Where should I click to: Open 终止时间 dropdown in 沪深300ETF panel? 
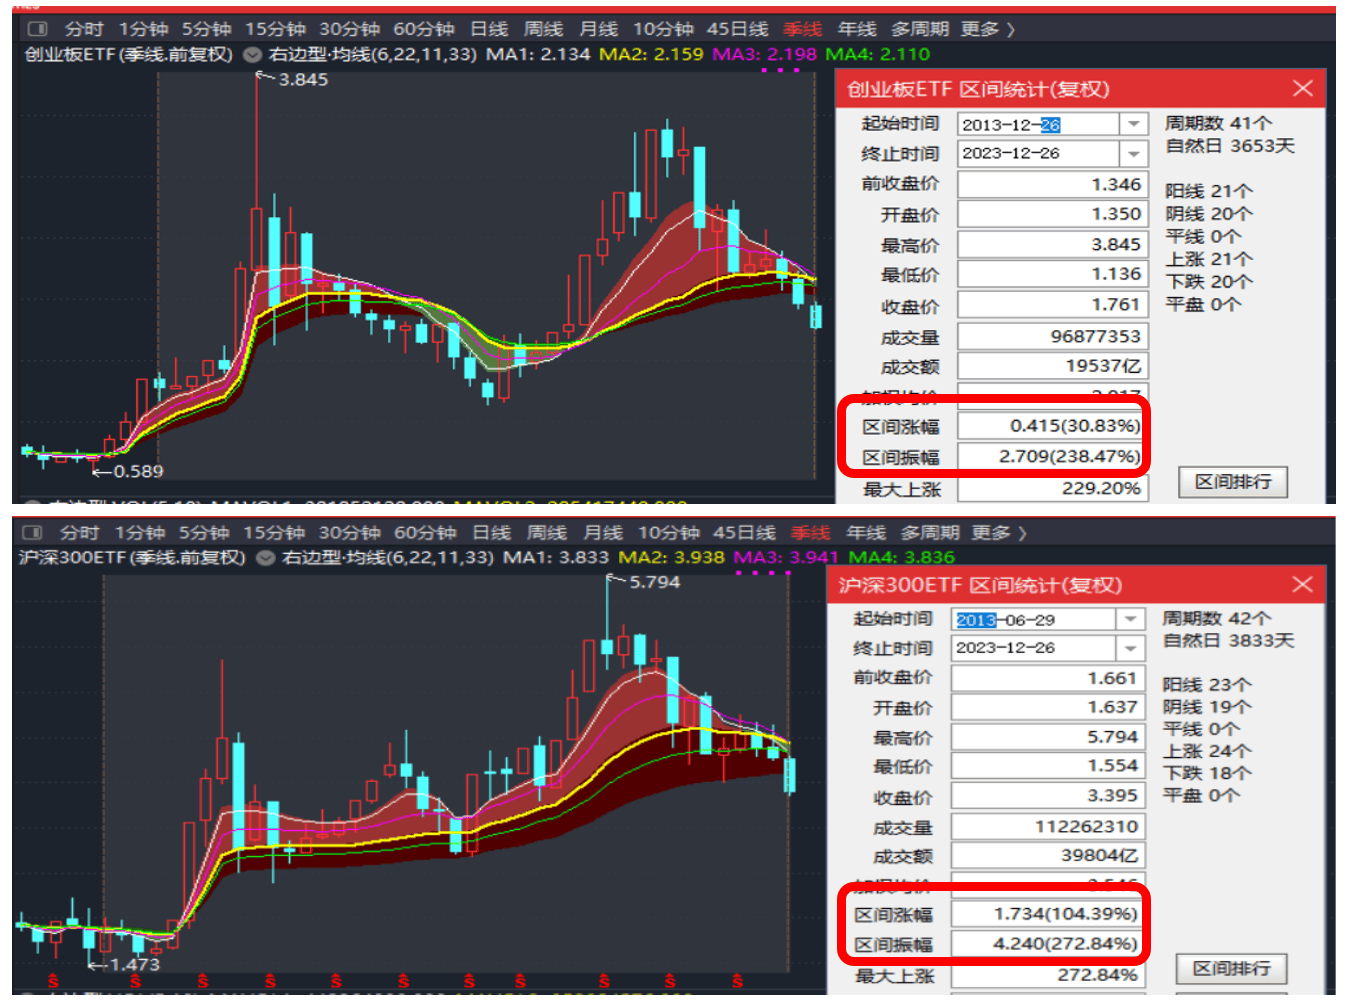pyautogui.click(x=1130, y=647)
